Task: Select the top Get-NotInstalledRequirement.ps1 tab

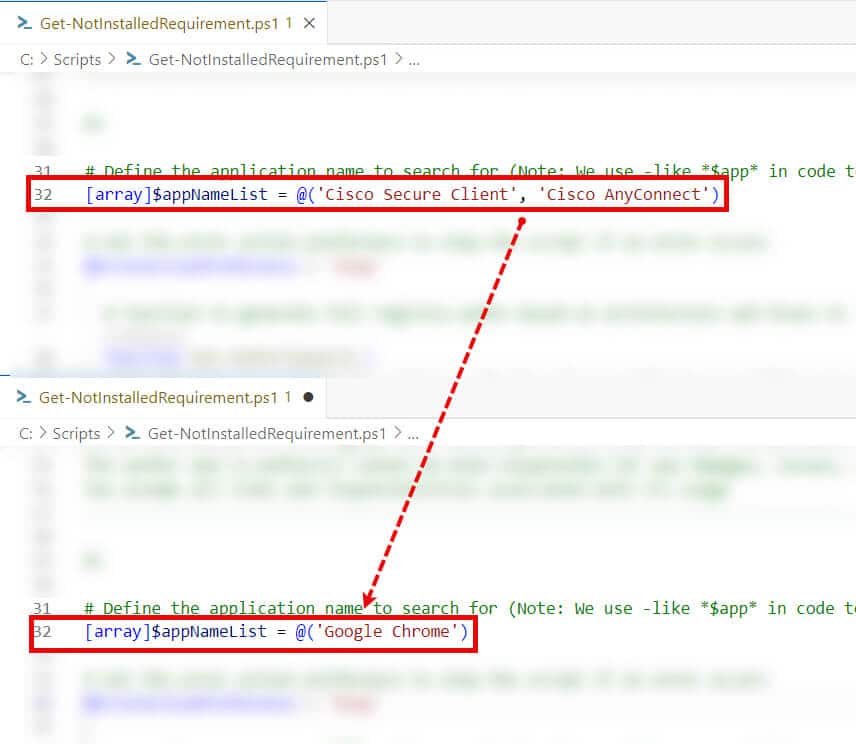Action: tap(163, 23)
